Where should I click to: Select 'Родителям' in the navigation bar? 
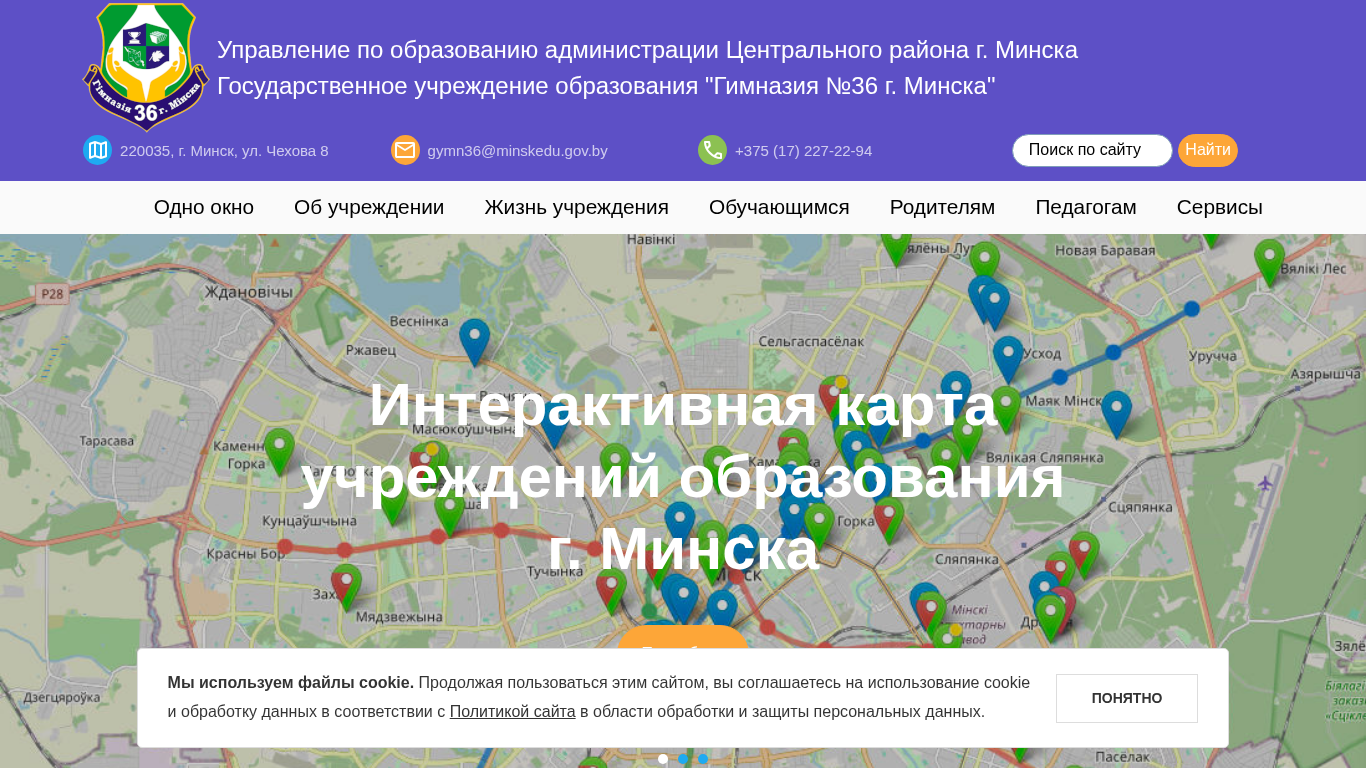pyautogui.click(x=942, y=207)
